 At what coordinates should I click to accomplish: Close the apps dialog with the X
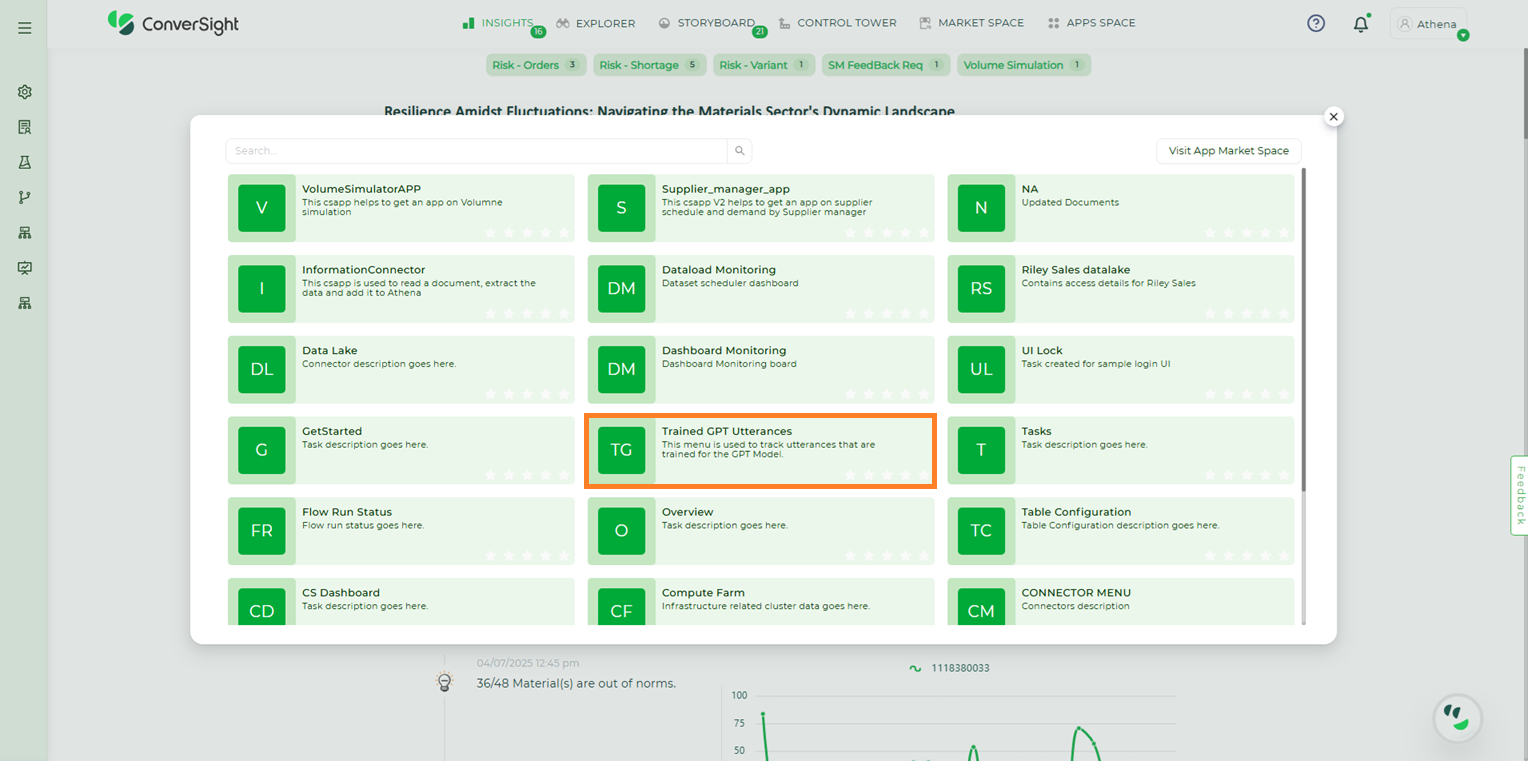coord(1333,116)
